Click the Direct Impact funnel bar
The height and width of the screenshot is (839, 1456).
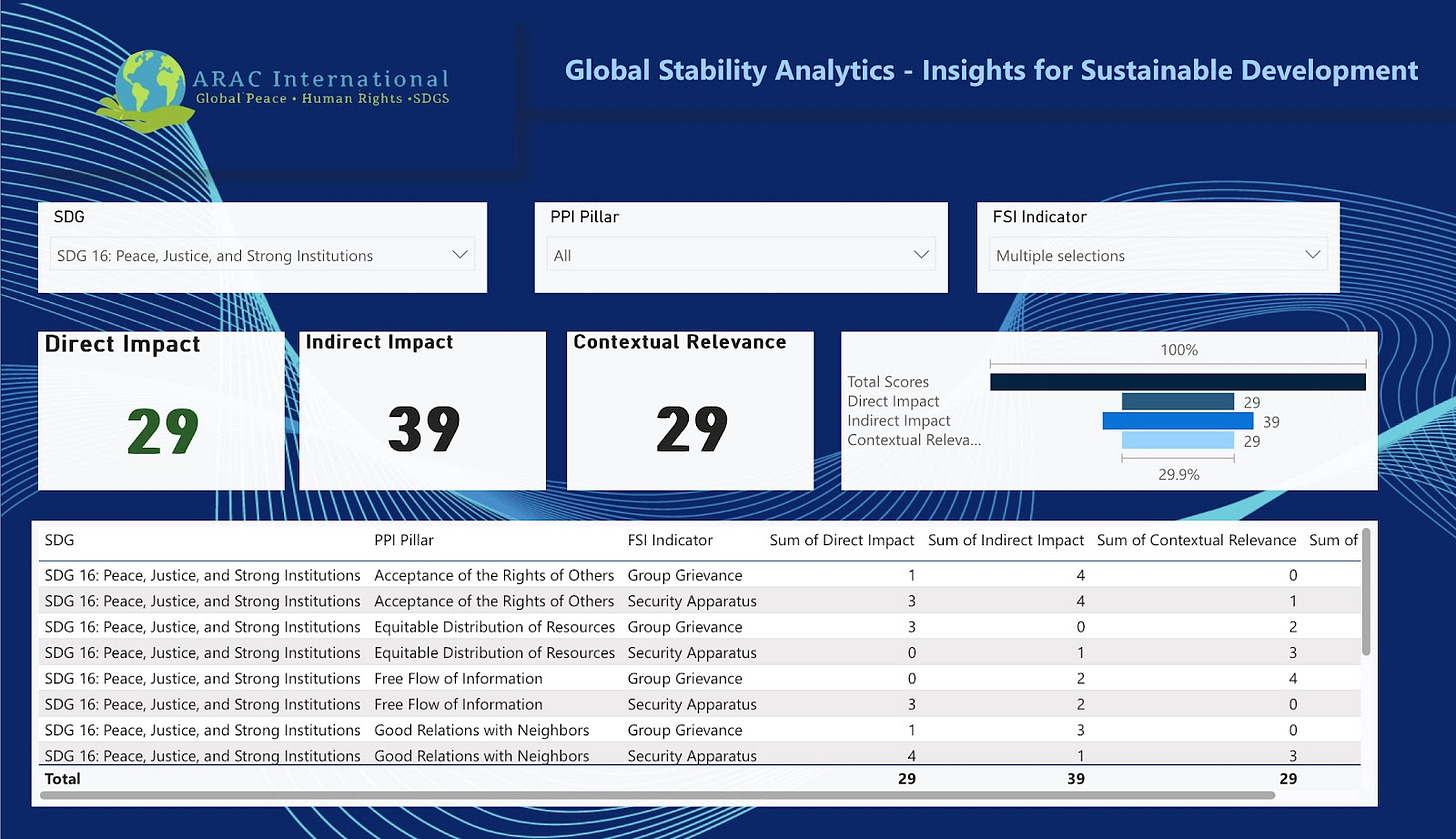(x=1177, y=401)
